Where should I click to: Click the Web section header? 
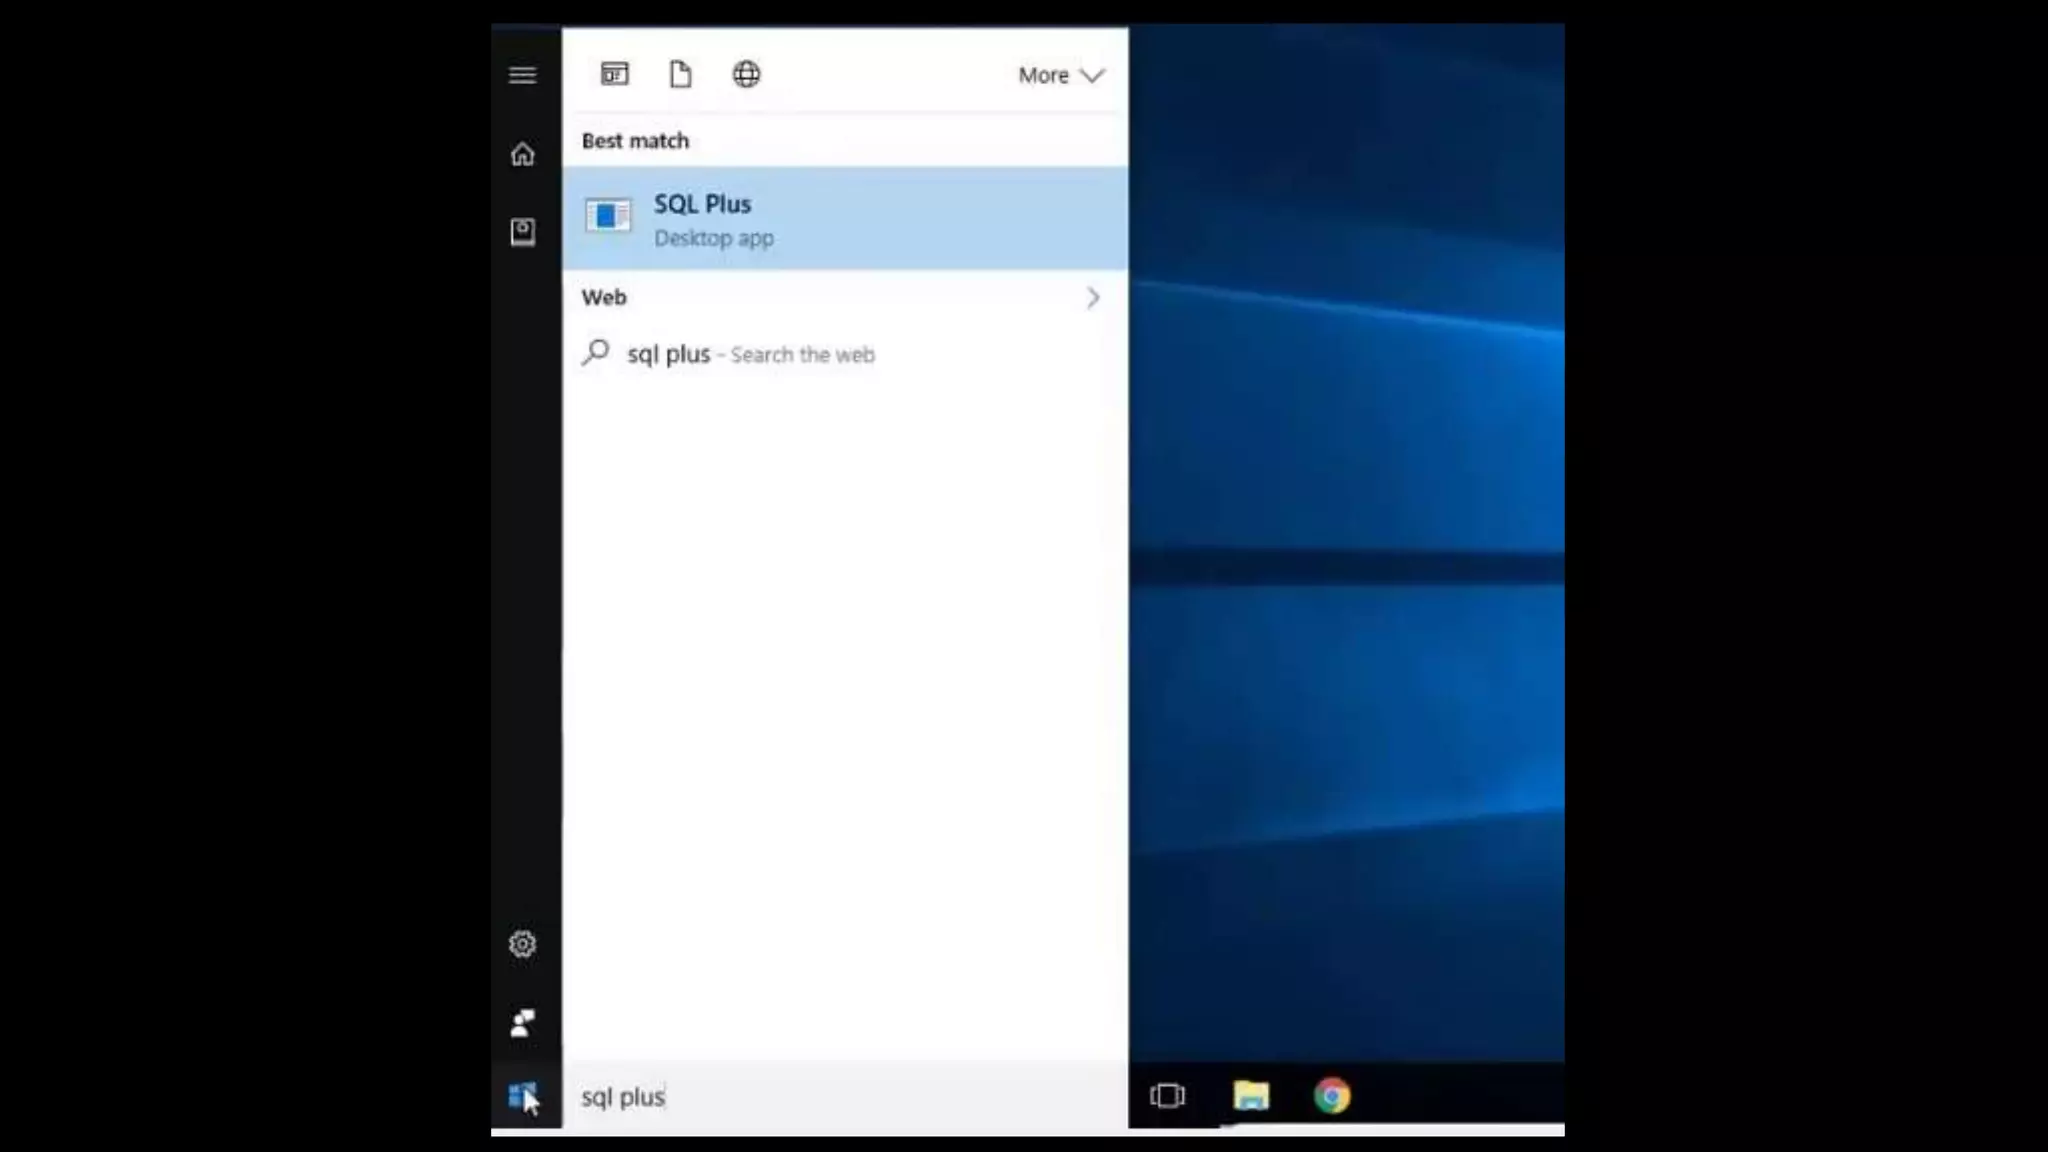point(604,297)
